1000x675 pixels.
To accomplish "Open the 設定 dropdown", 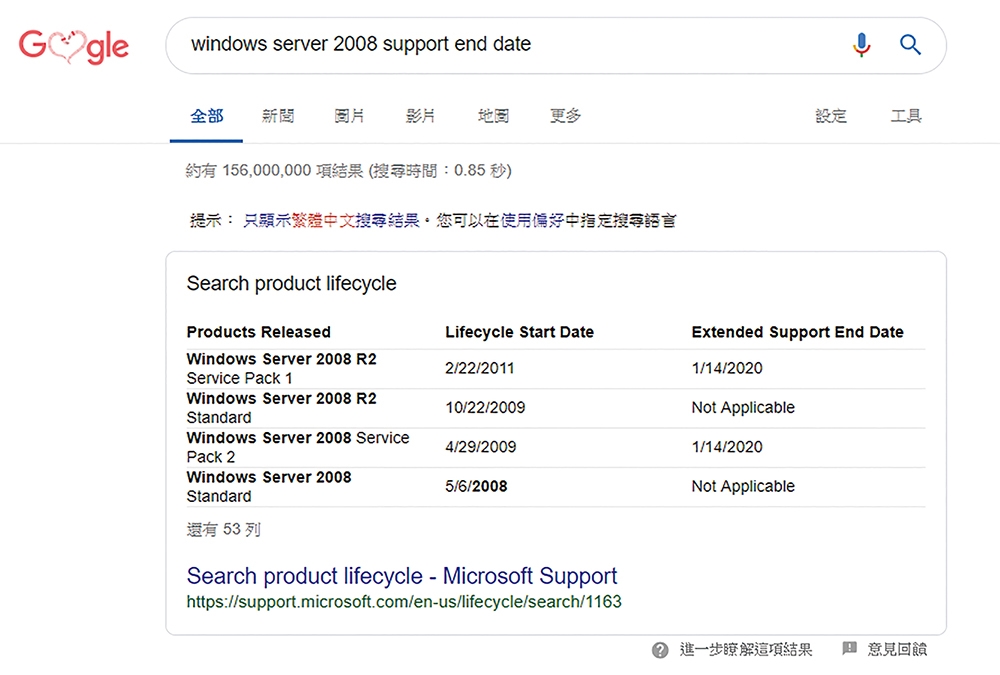I will point(831,116).
